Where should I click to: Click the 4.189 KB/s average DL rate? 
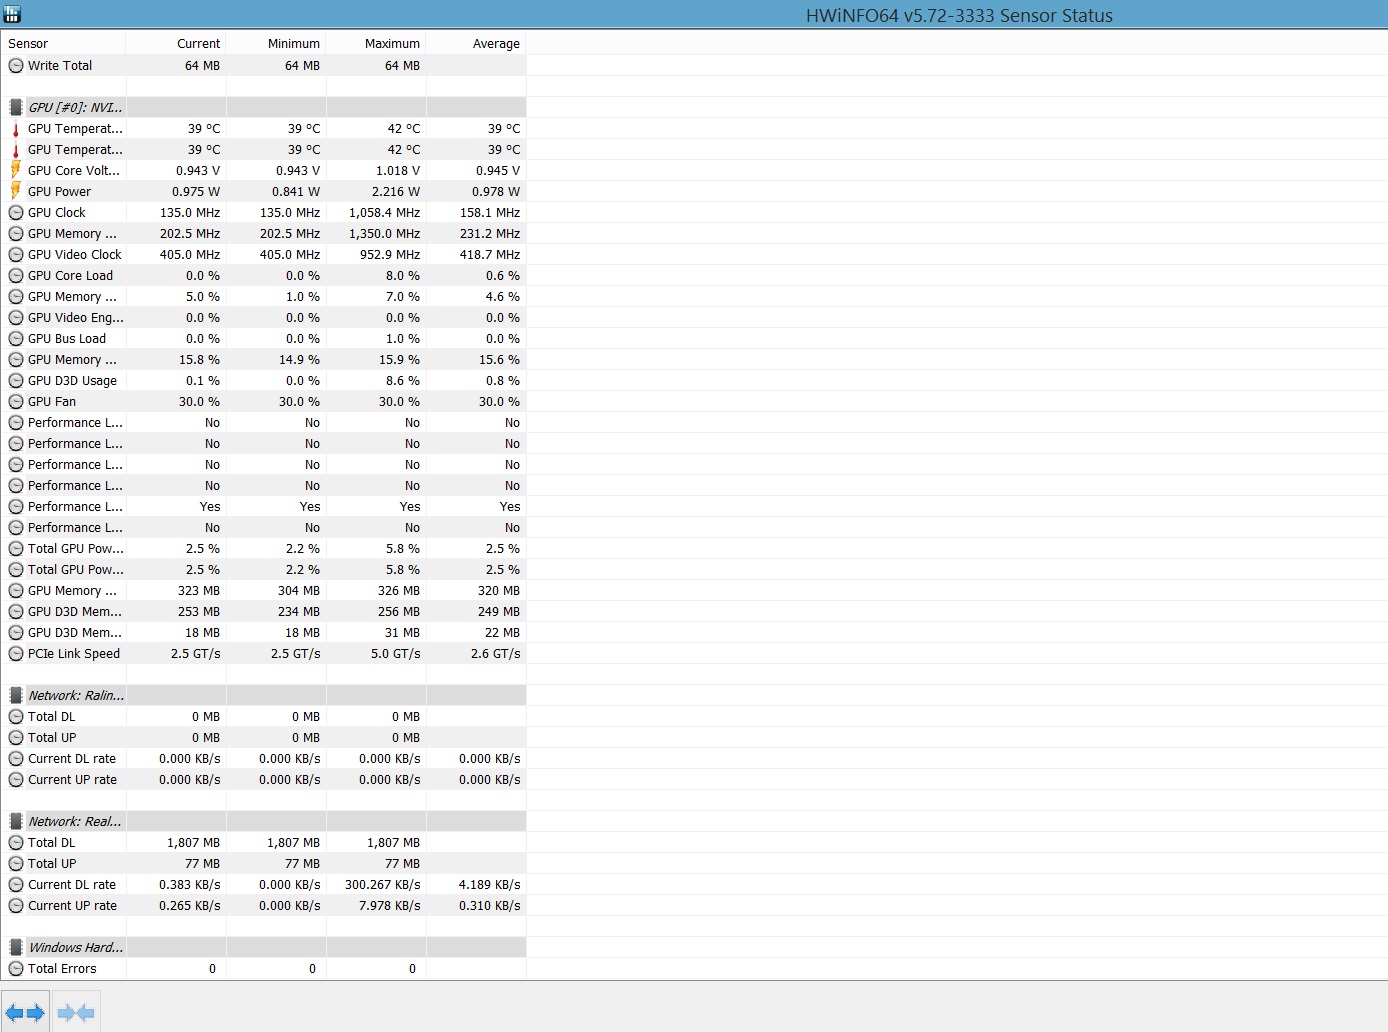(490, 885)
